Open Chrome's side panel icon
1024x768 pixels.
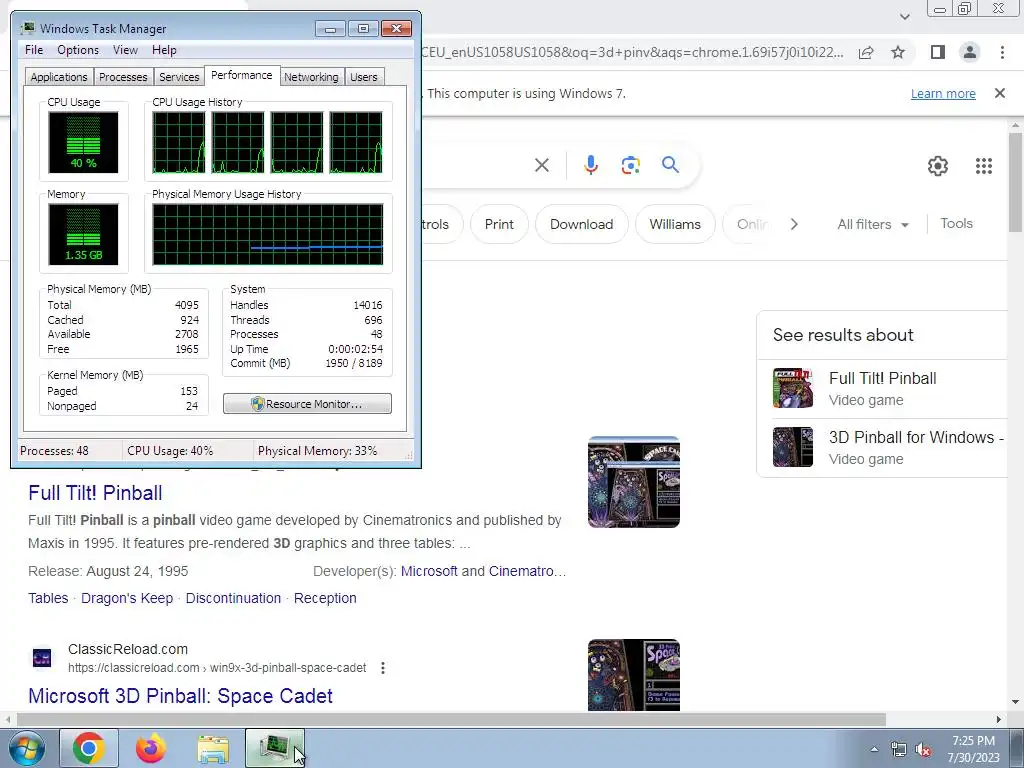(938, 52)
